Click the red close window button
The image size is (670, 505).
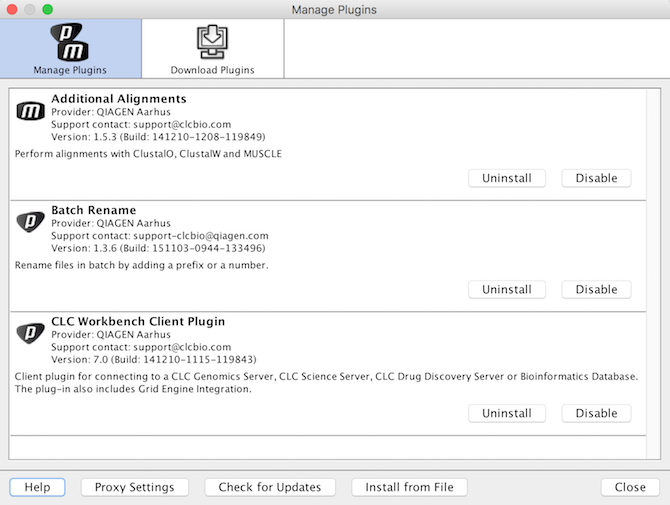[12, 9]
